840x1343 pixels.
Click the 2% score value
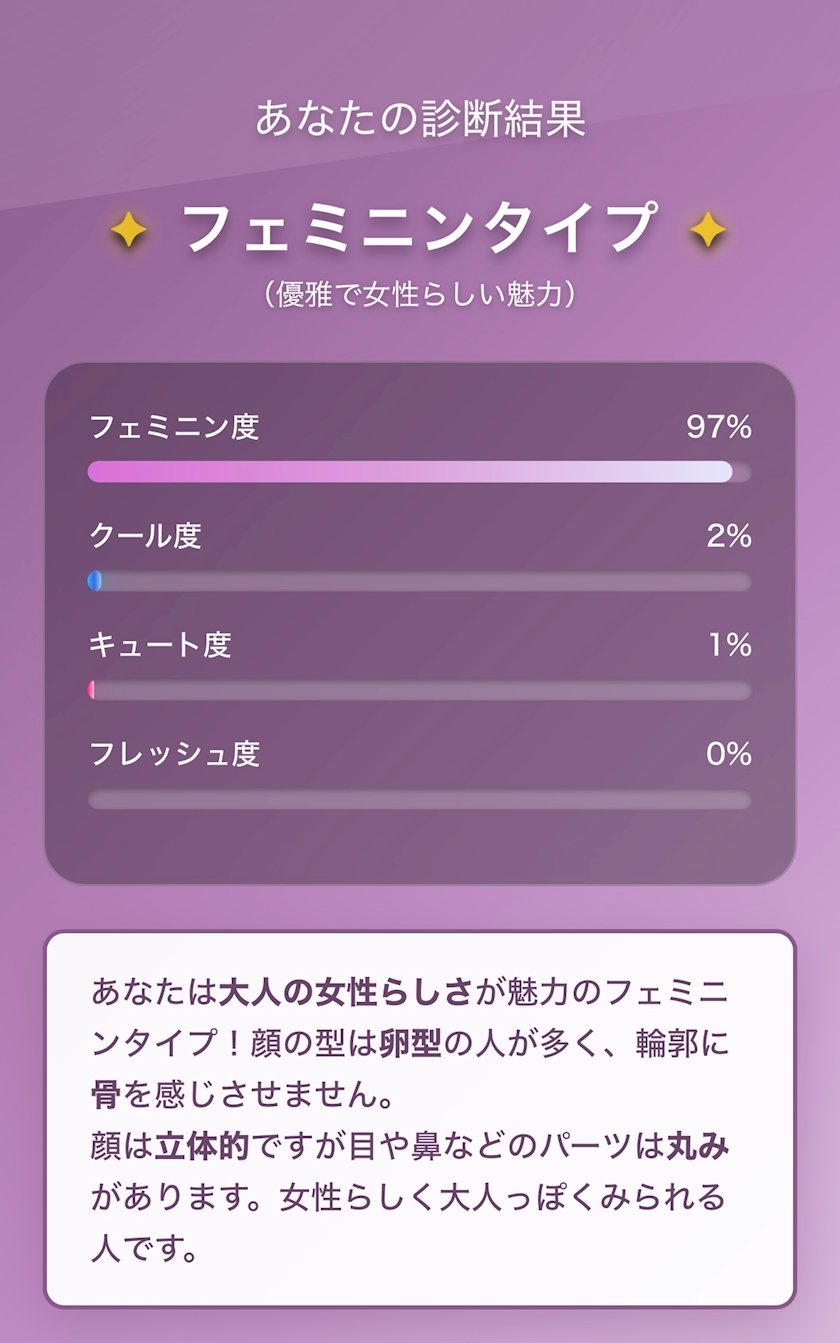(x=728, y=536)
